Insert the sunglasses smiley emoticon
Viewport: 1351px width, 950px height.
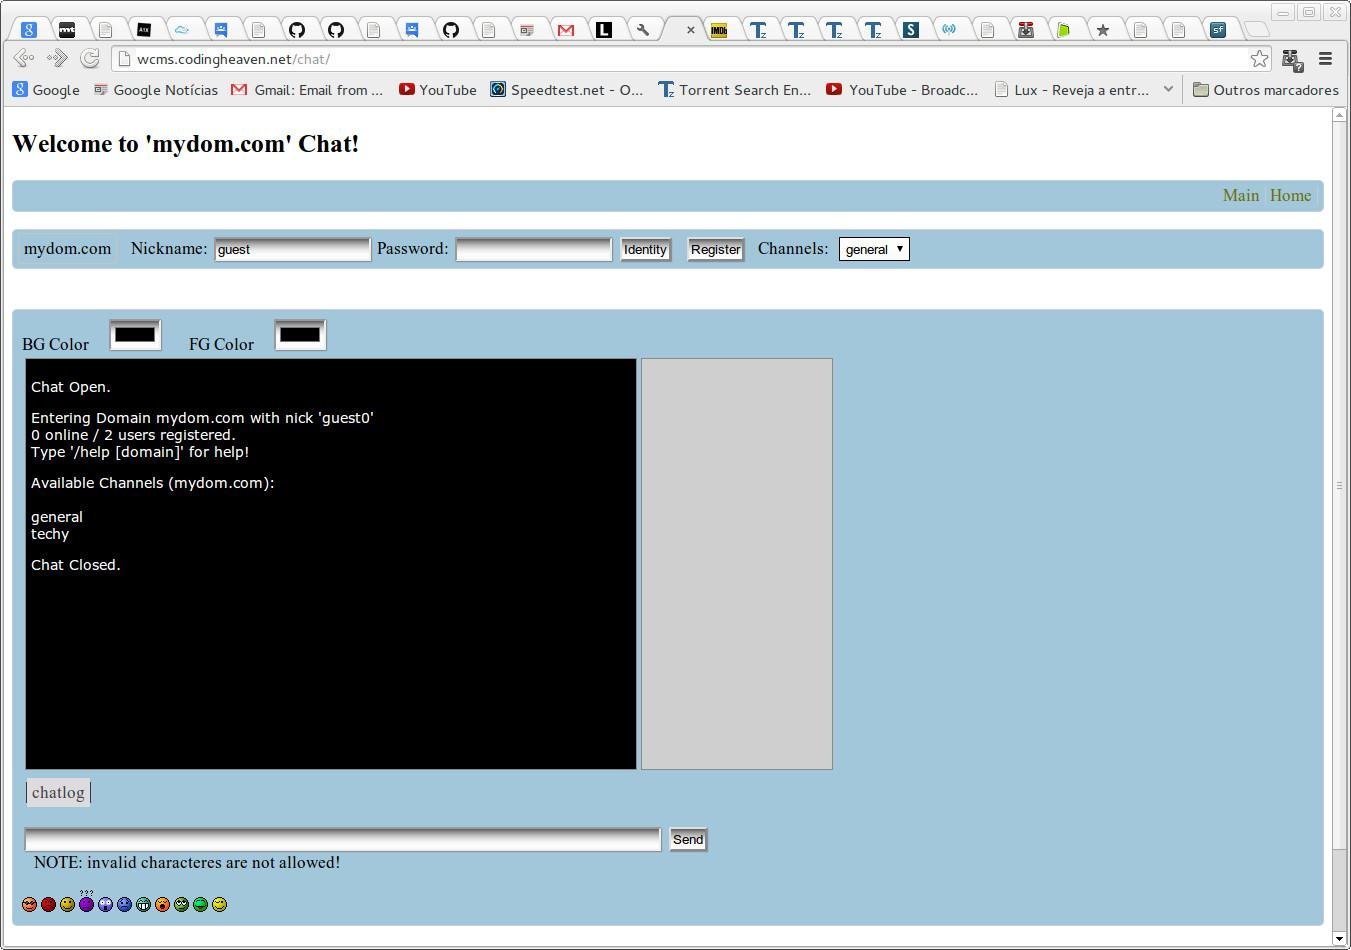(x=29, y=904)
